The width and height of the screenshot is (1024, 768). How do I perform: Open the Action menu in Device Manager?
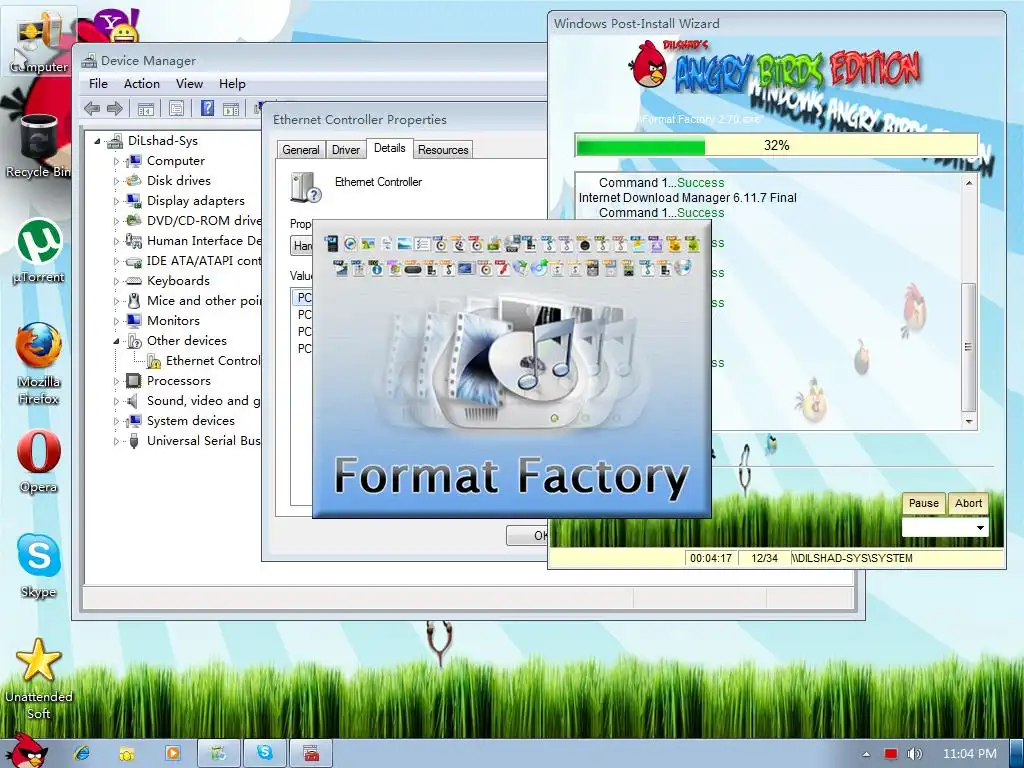tap(142, 84)
